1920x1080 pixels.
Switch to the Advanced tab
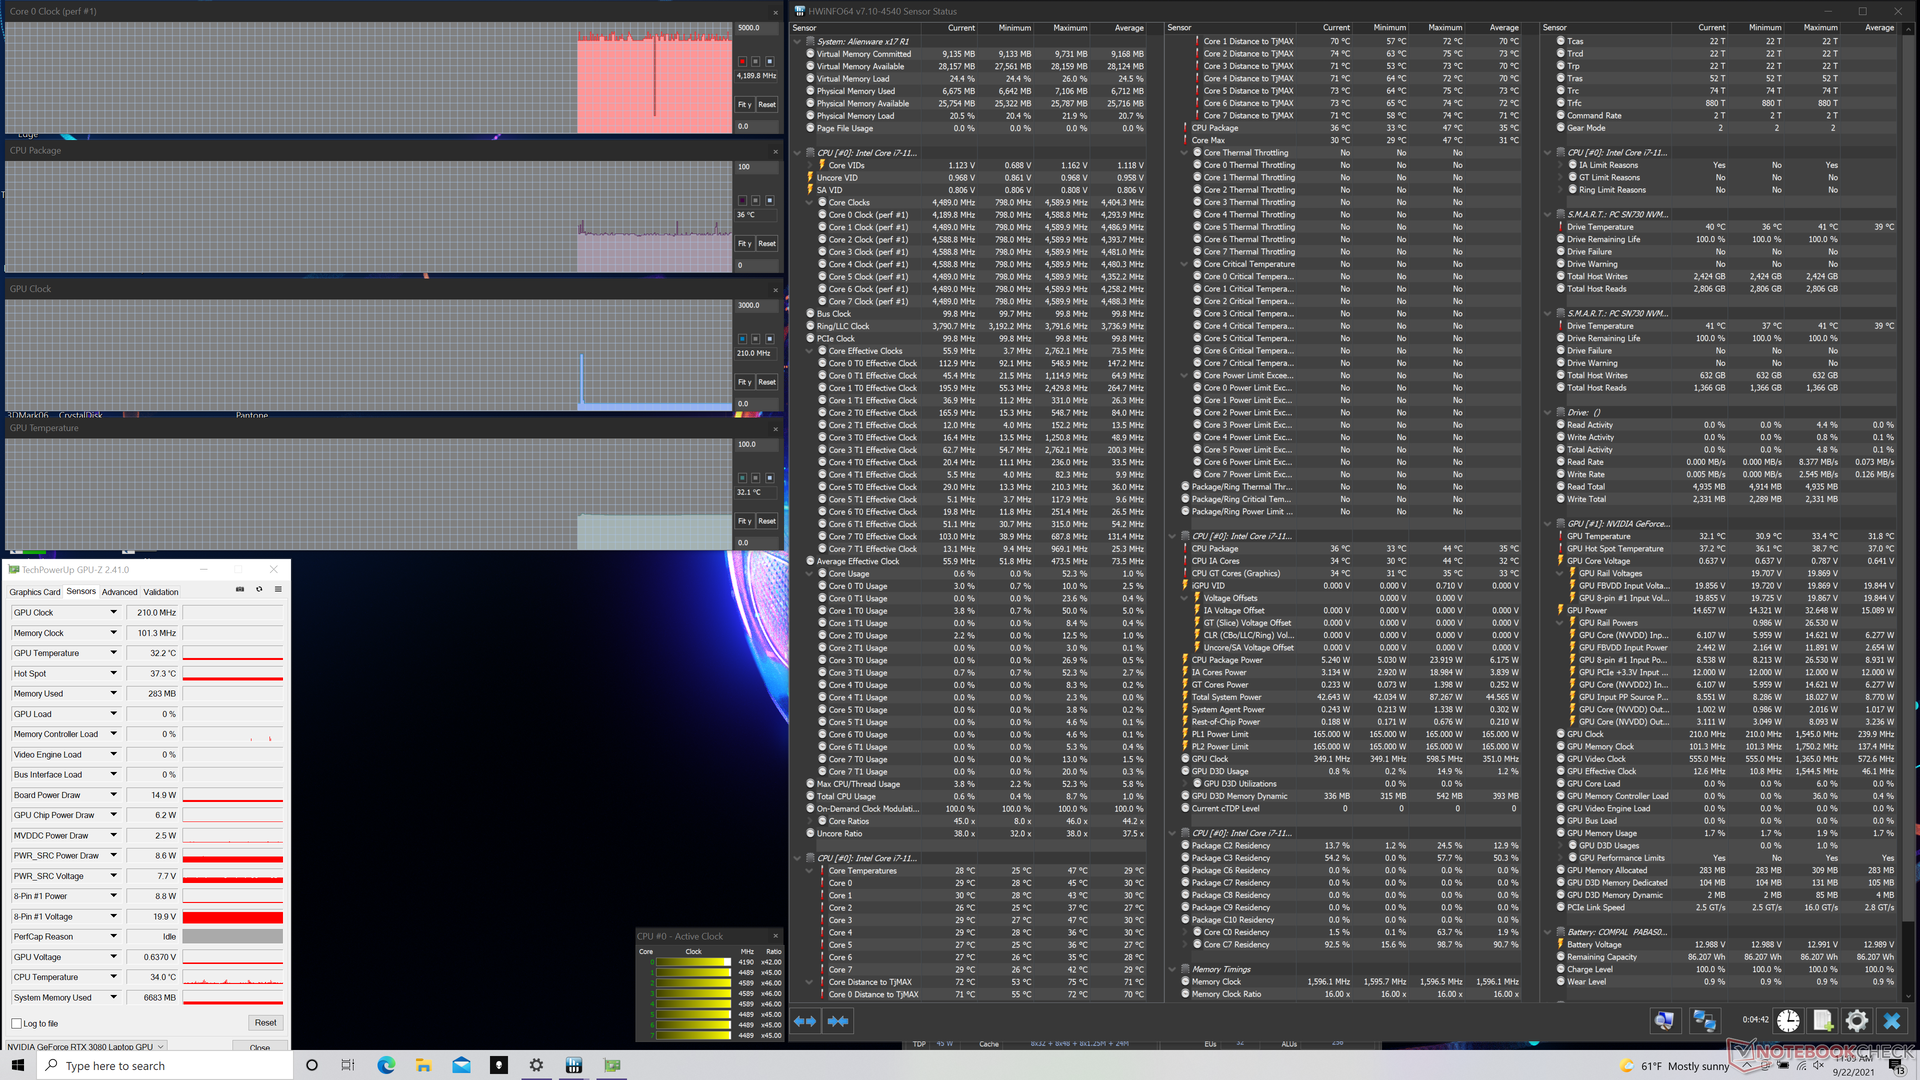pos(119,592)
